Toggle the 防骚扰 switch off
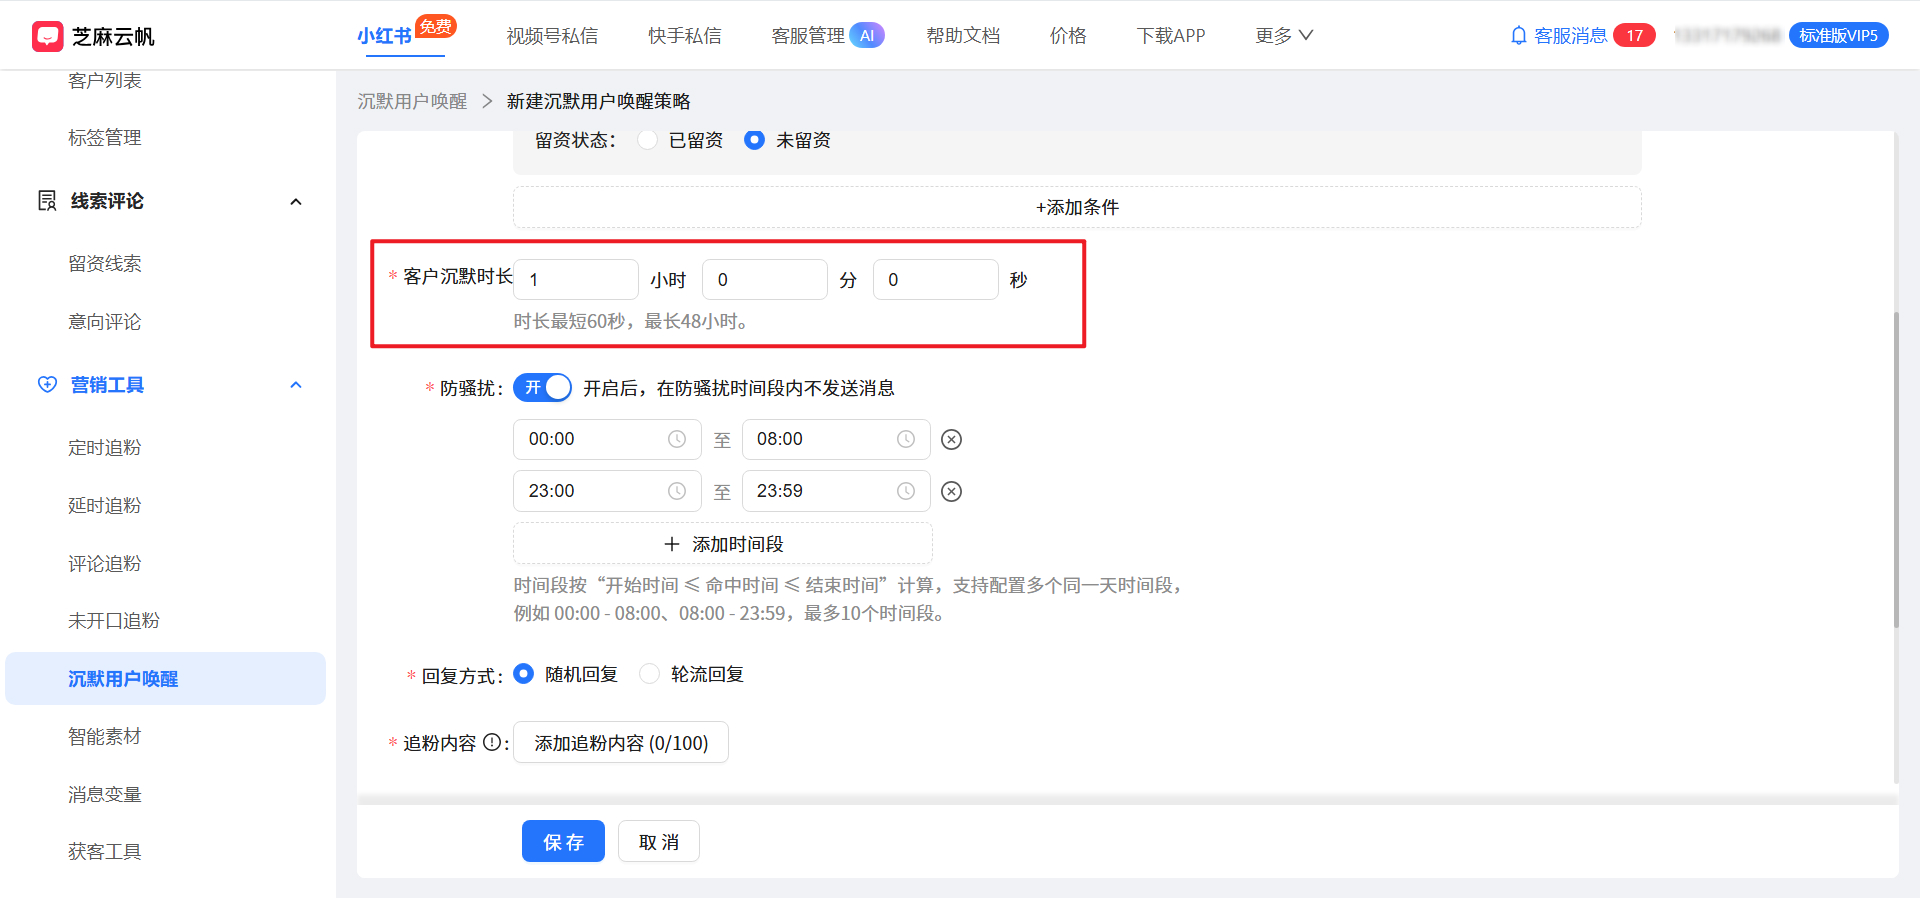 point(543,387)
